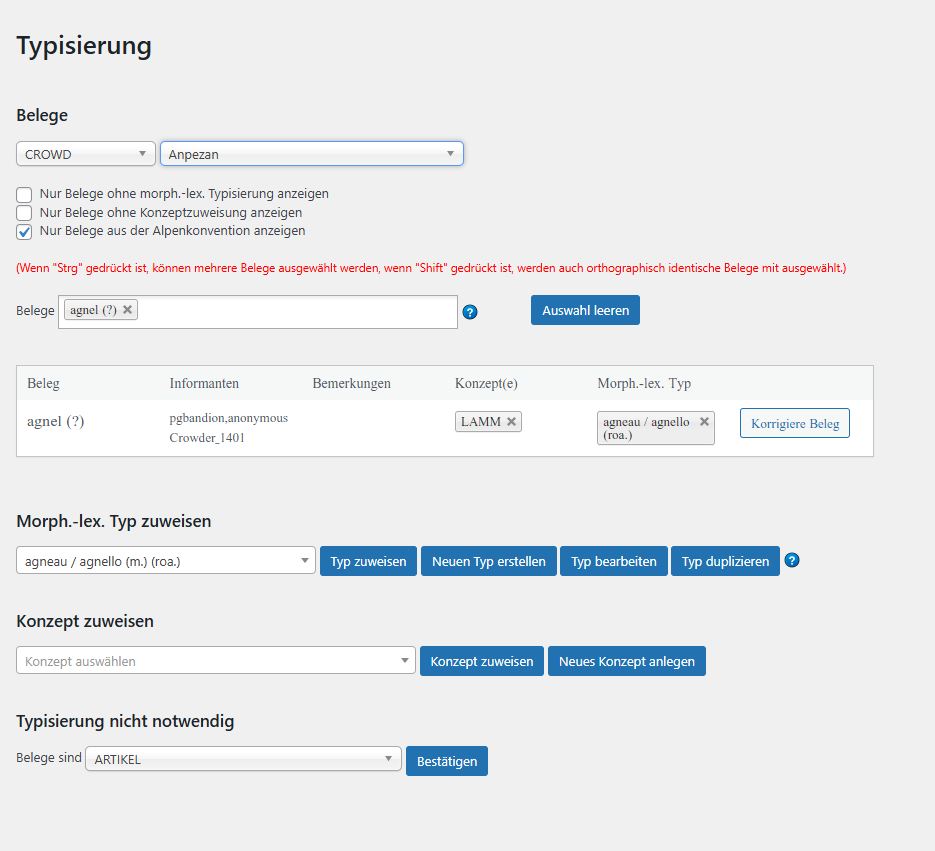Remove the LAMM concept tag

tap(511, 422)
